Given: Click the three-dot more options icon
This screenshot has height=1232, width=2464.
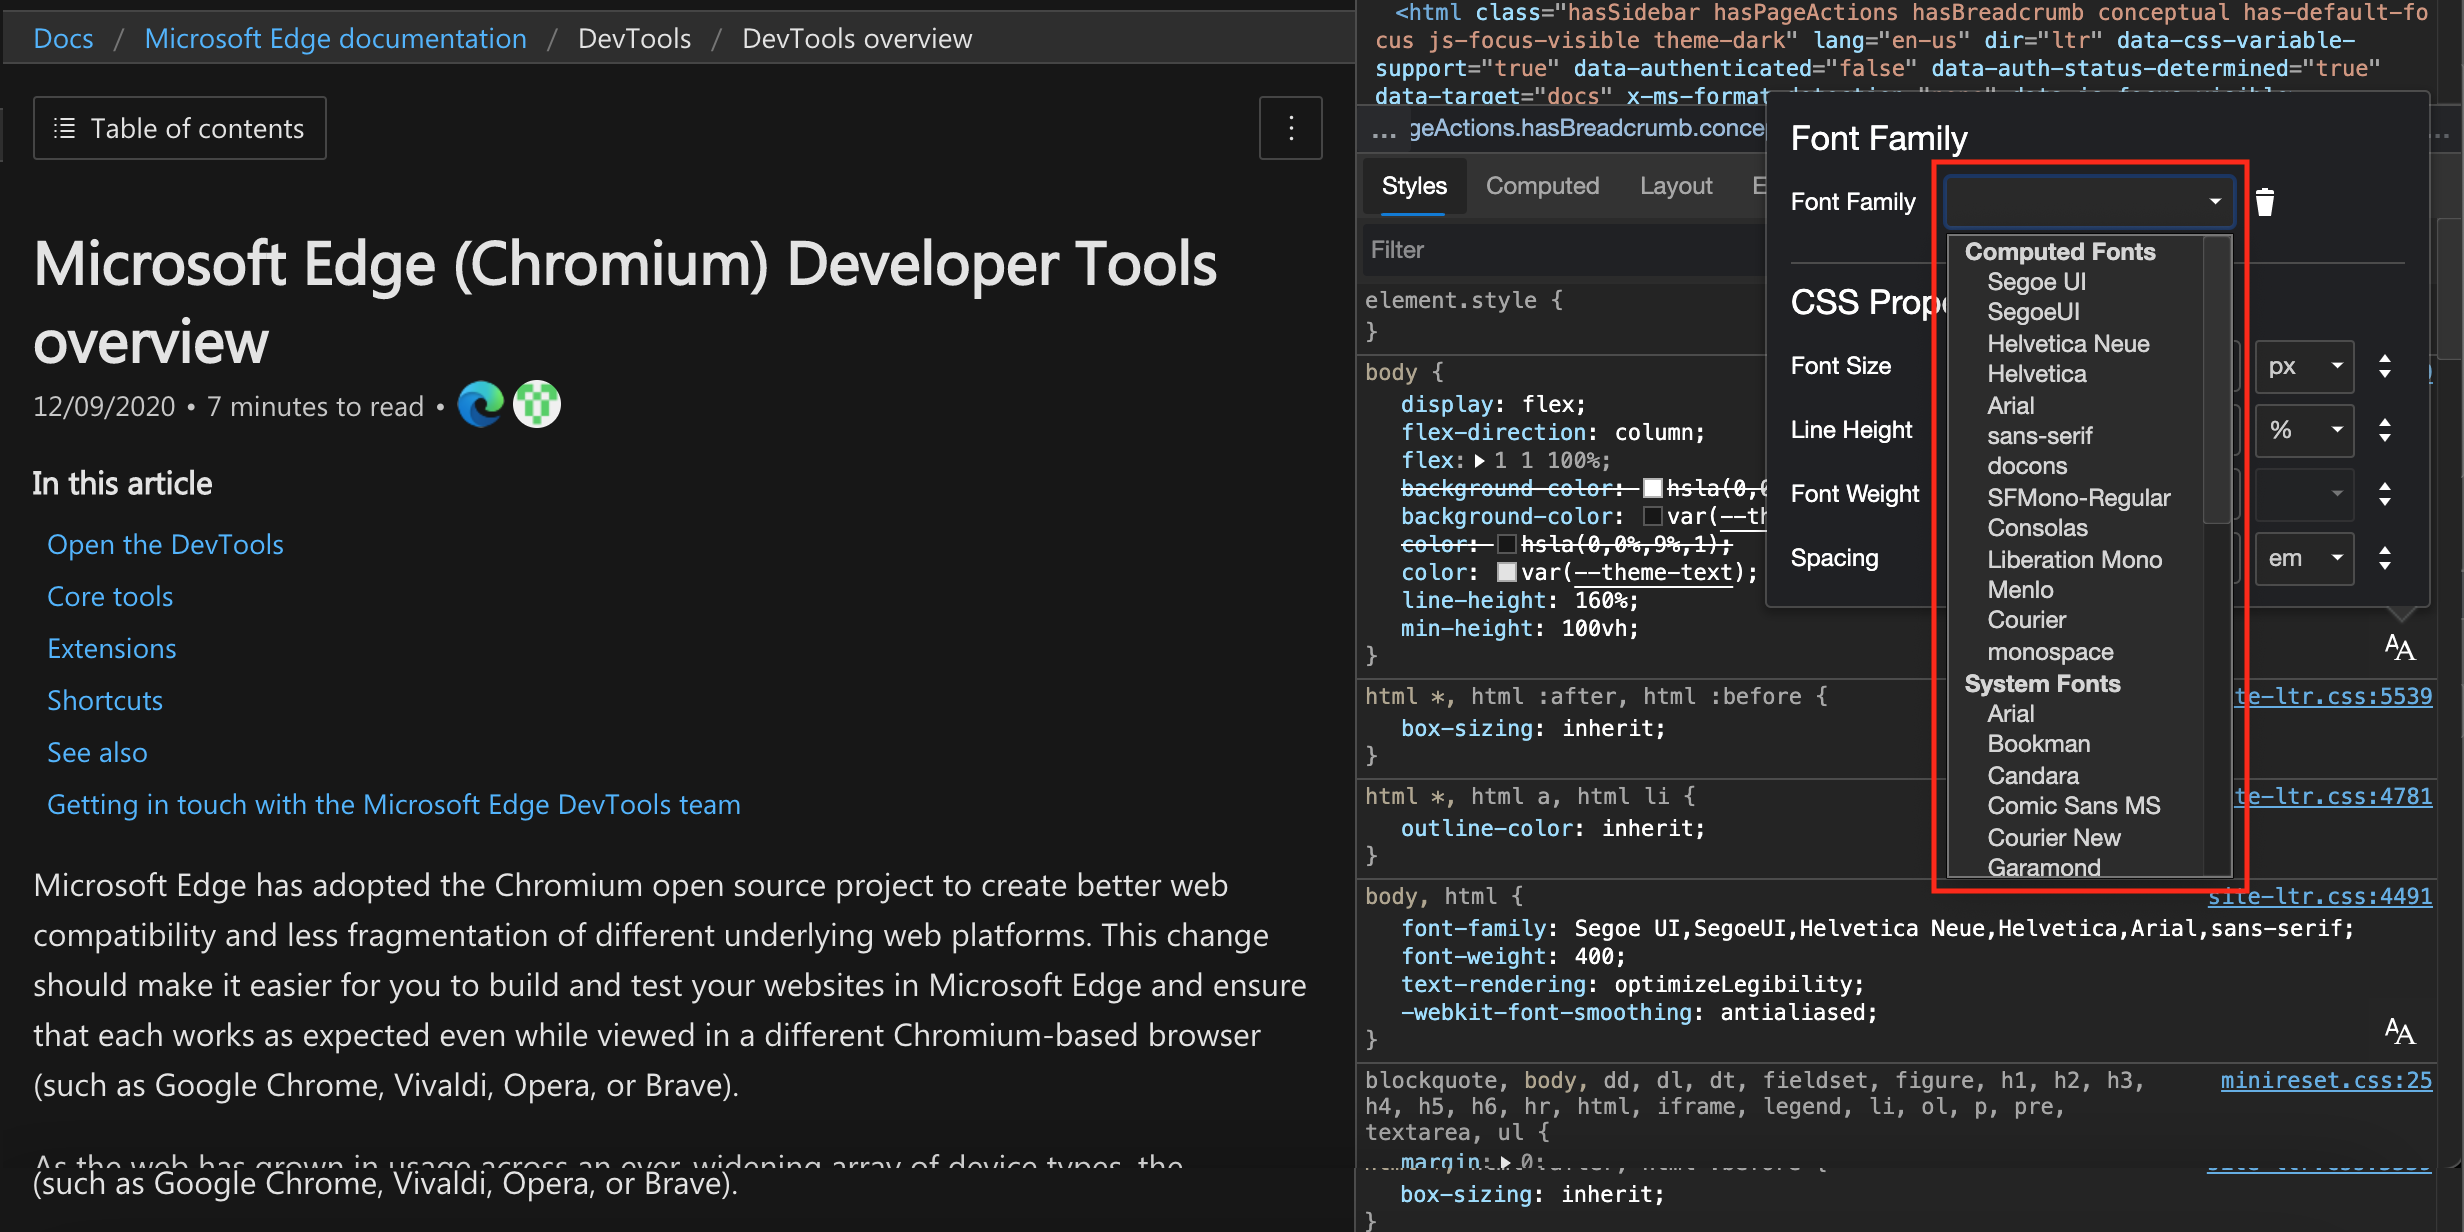Looking at the screenshot, I should pyautogui.click(x=1292, y=129).
